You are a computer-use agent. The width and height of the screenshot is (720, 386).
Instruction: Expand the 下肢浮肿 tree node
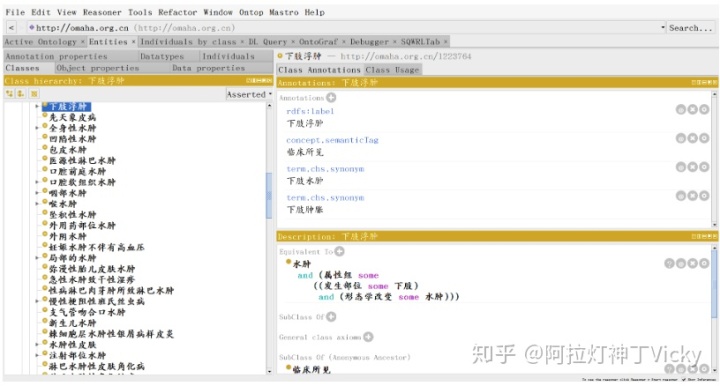37,106
